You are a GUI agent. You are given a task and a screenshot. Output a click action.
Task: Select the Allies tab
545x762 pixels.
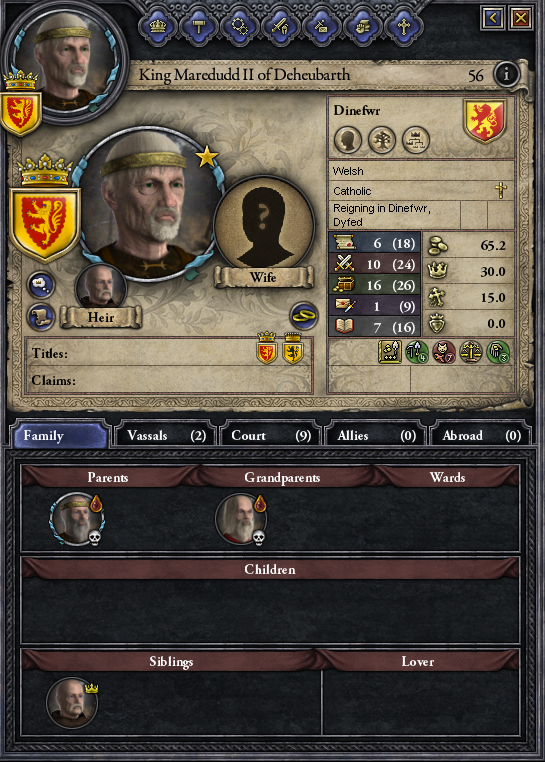pos(376,435)
